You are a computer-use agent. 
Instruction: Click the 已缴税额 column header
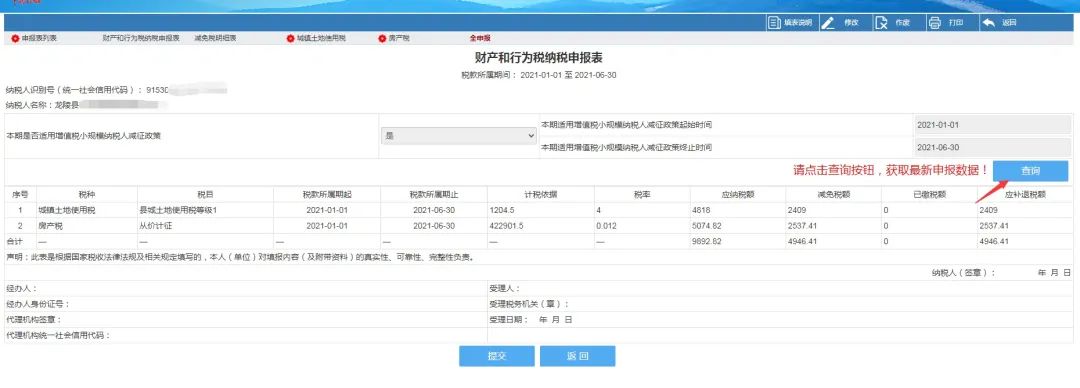tap(928, 195)
